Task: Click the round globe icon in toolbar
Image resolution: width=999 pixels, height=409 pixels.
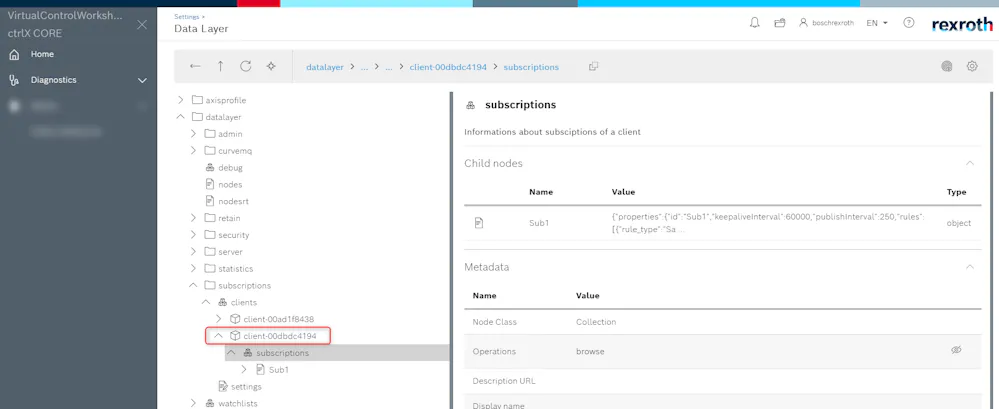Action: click(x=947, y=66)
